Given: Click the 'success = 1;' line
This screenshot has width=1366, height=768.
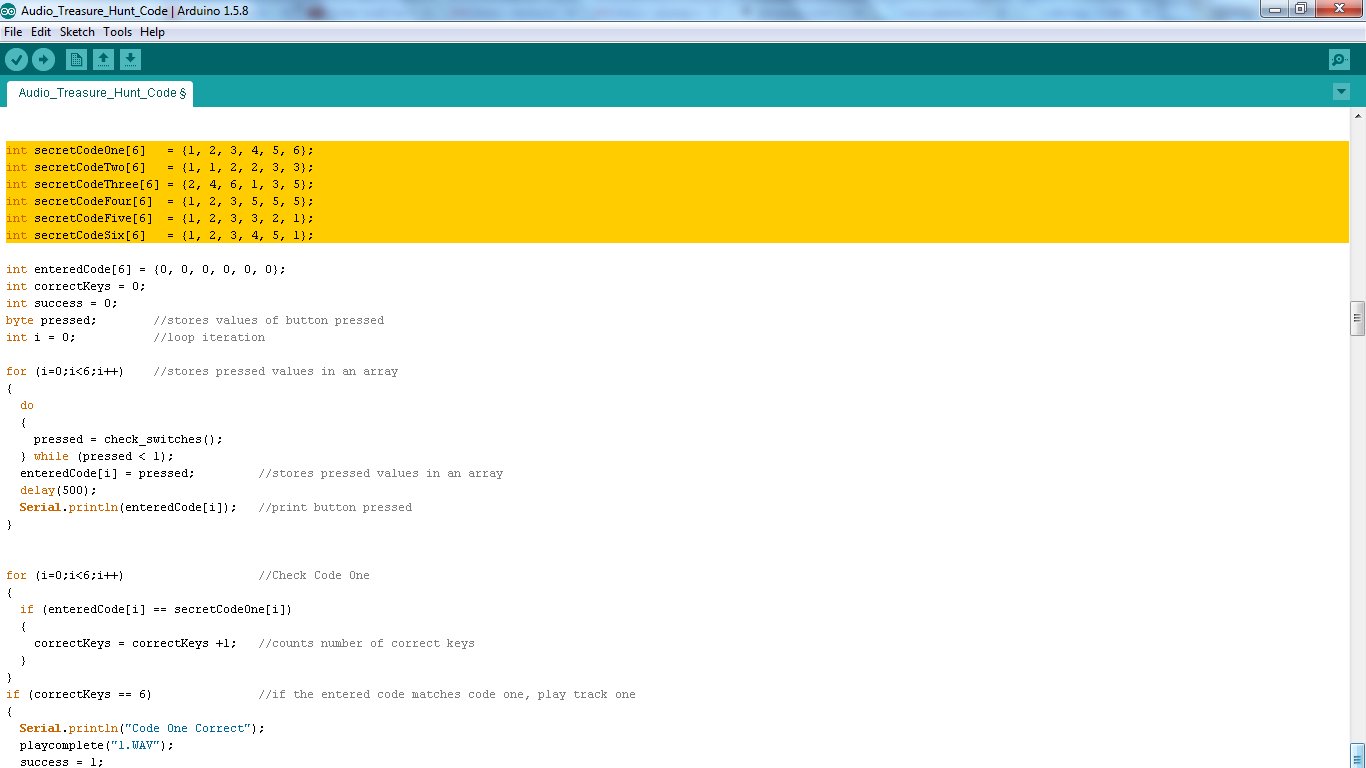Looking at the screenshot, I should click(62, 761).
